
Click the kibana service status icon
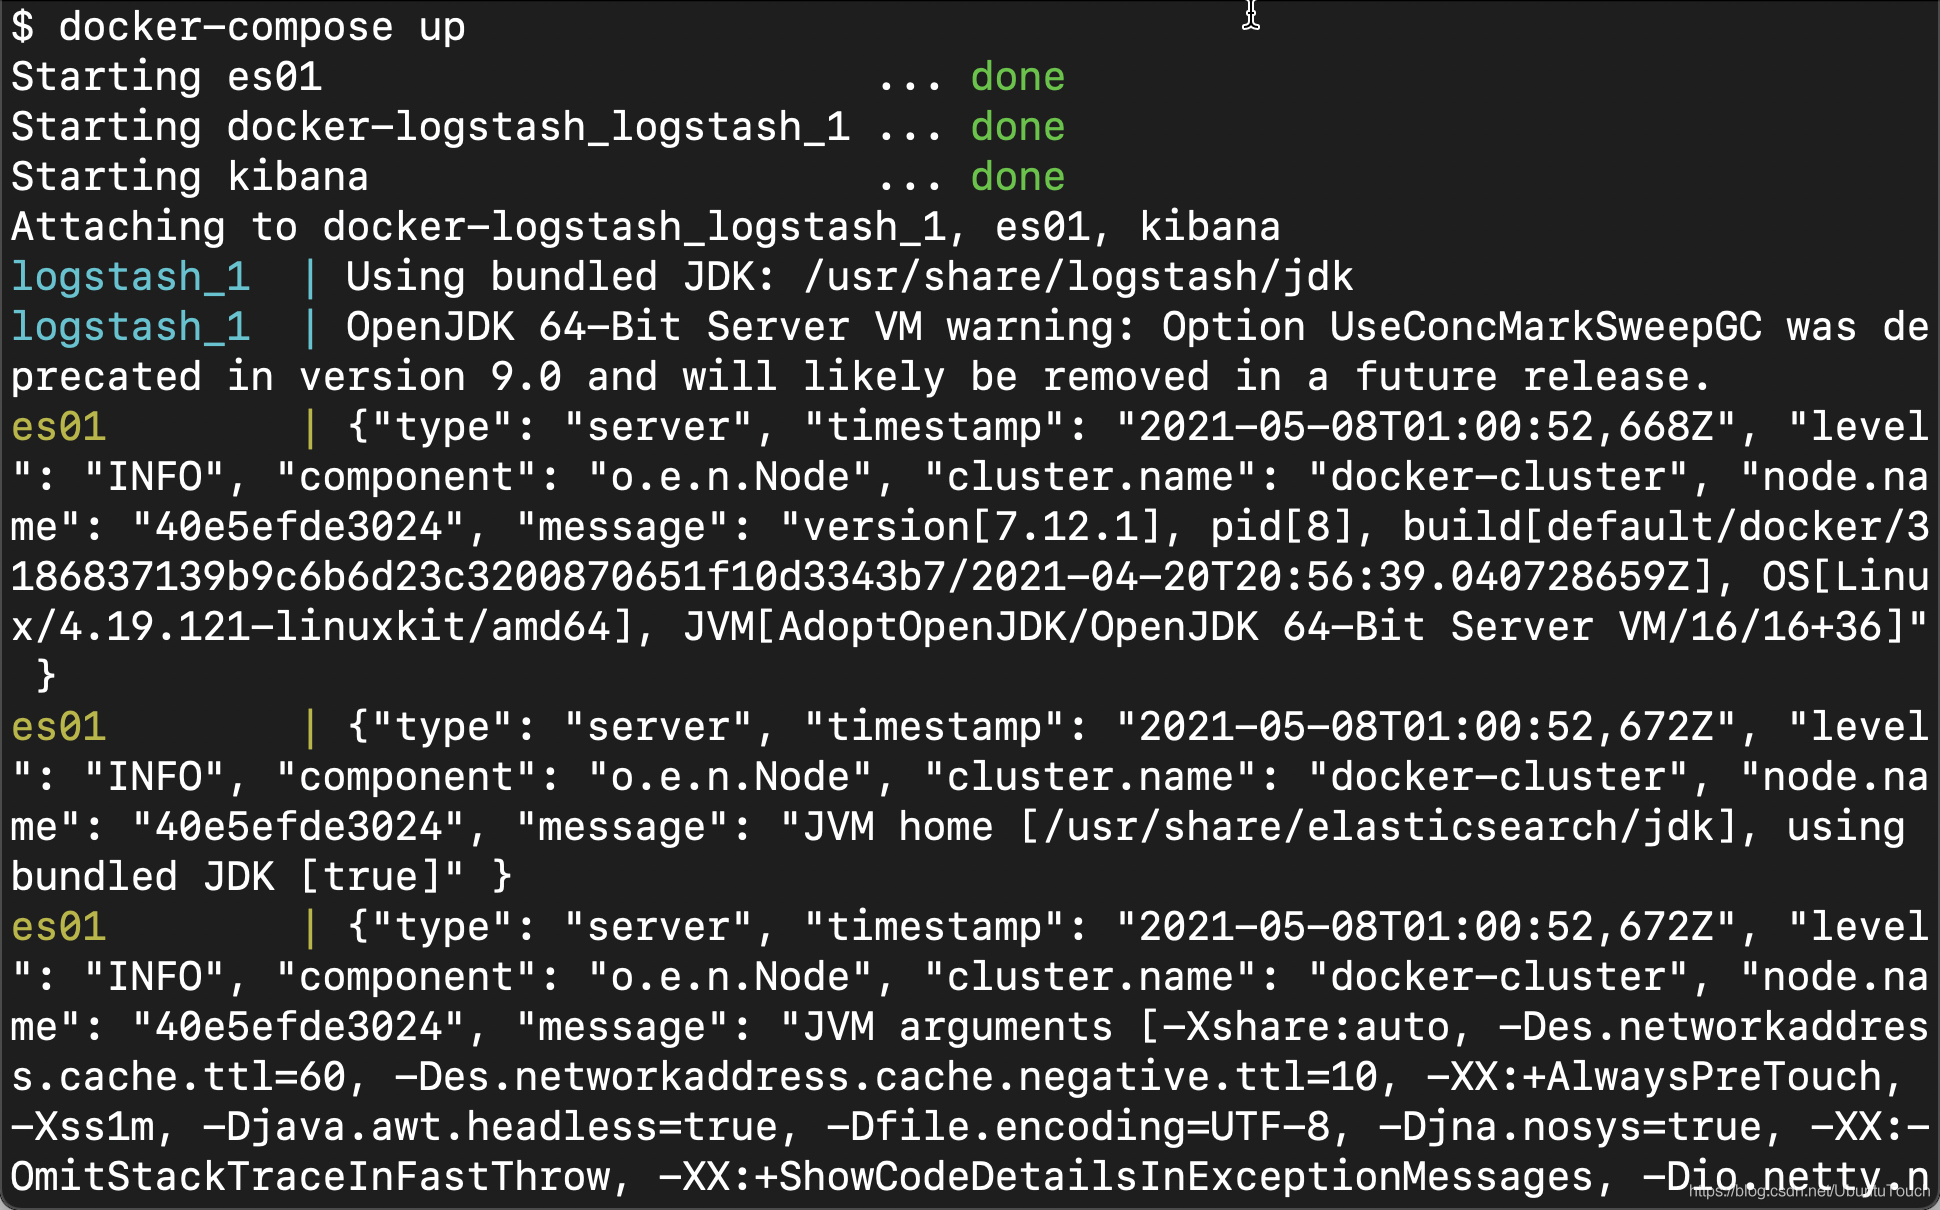pos(1017,177)
